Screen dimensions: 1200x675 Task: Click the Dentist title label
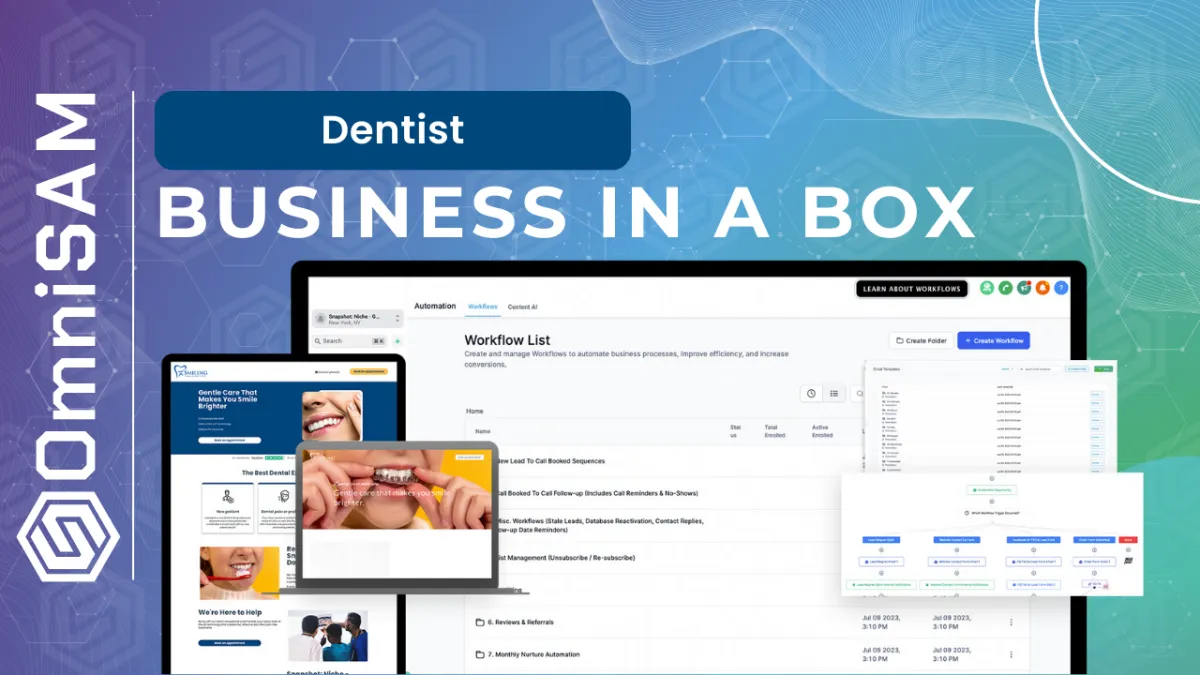(392, 130)
